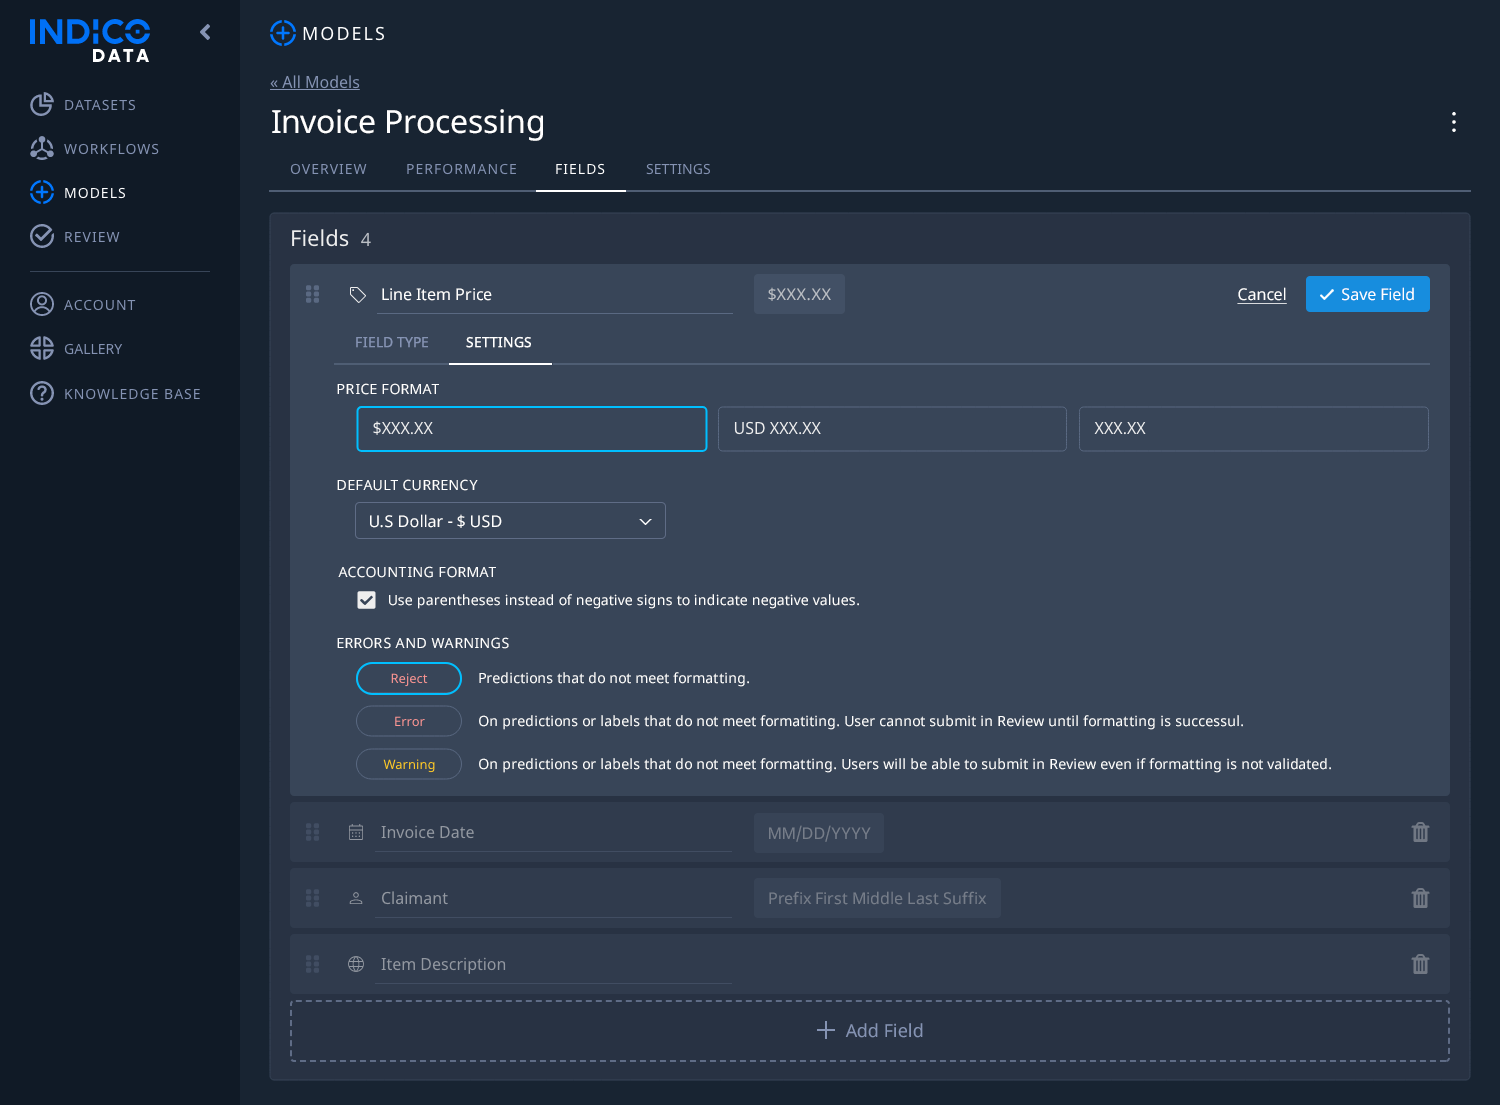Edit the Claimant name field
The image size is (1500, 1105).
555,898
